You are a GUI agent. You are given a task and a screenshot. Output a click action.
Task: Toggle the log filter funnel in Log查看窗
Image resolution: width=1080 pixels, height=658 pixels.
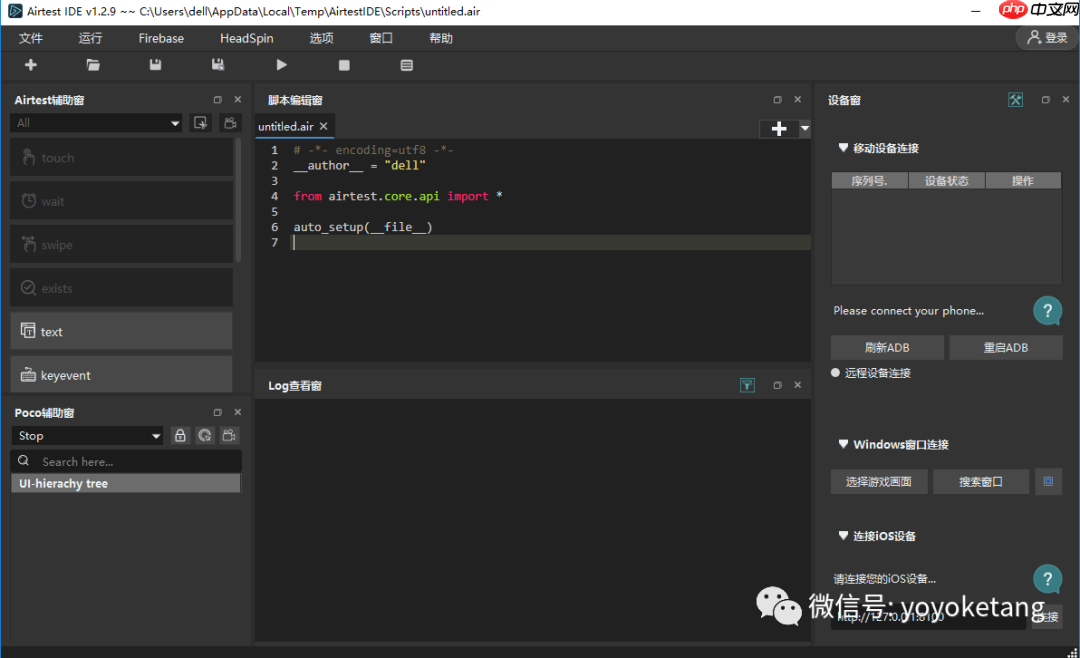point(746,384)
